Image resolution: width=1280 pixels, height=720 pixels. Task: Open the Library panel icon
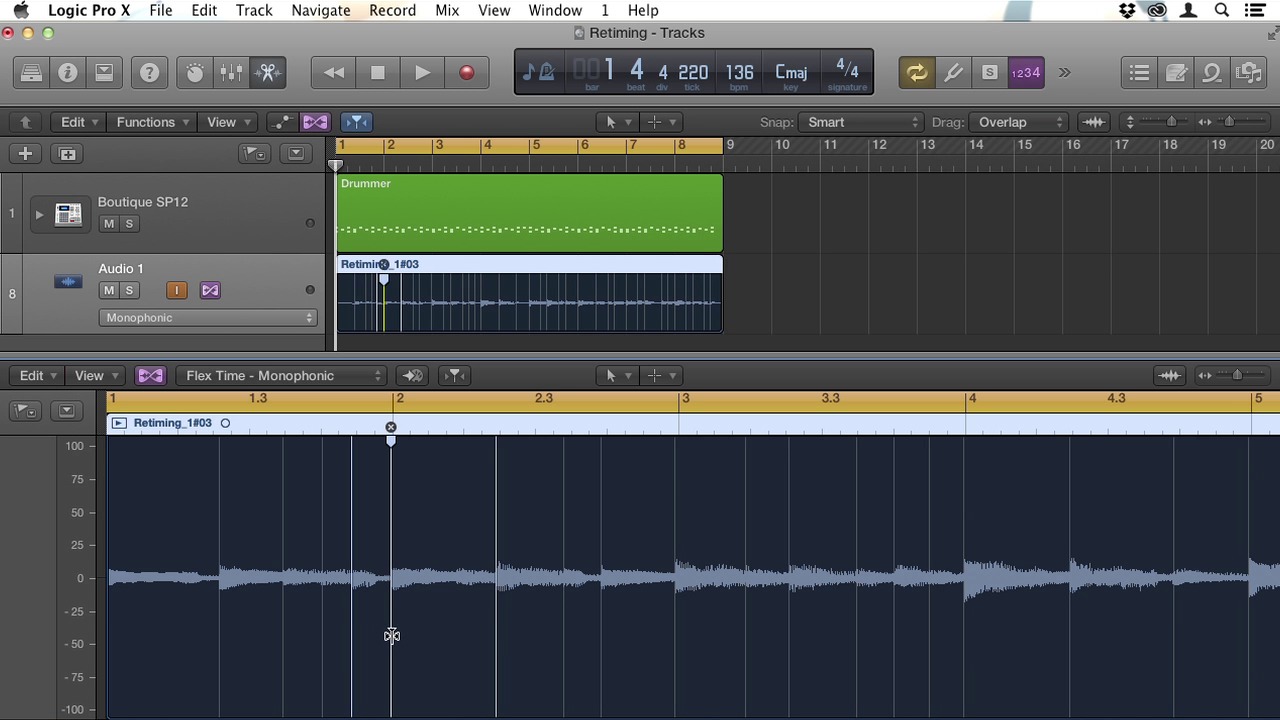[31, 73]
